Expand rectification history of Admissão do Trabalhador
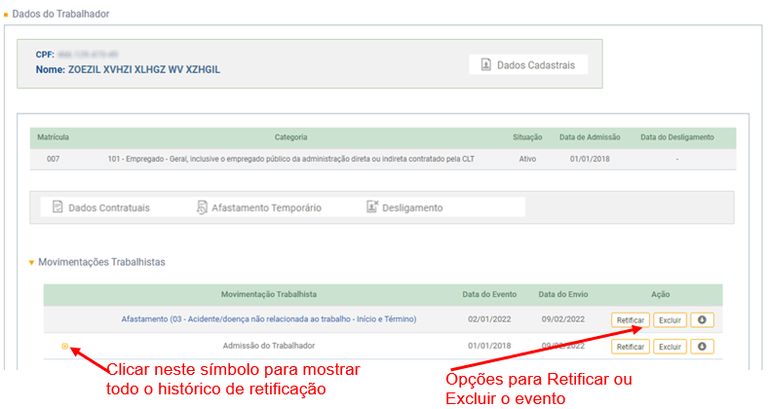 pos(65,346)
